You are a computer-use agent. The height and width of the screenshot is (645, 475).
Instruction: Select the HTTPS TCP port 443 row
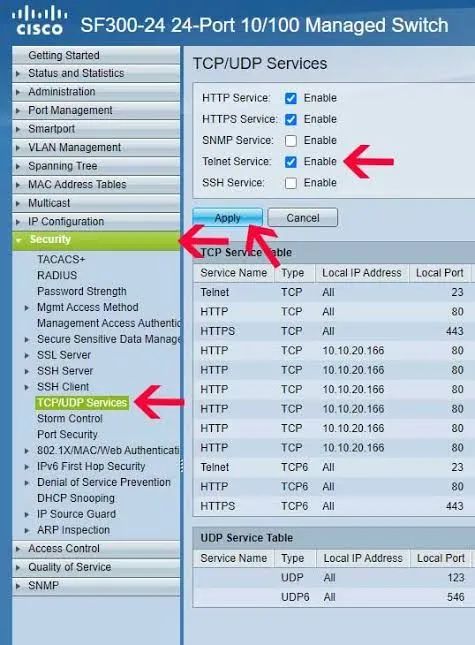point(333,331)
